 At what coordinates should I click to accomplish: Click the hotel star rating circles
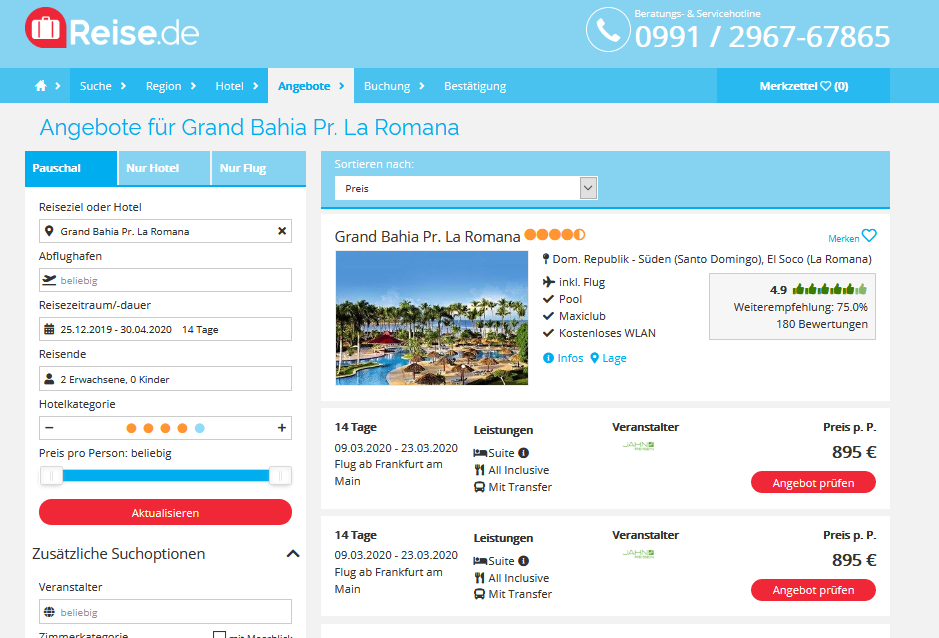tap(555, 235)
